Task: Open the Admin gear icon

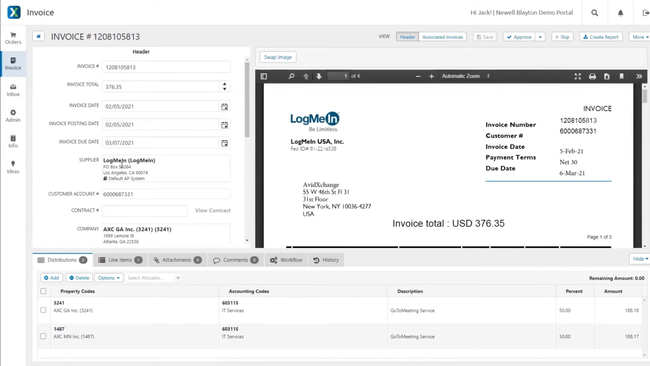Action: click(13, 116)
